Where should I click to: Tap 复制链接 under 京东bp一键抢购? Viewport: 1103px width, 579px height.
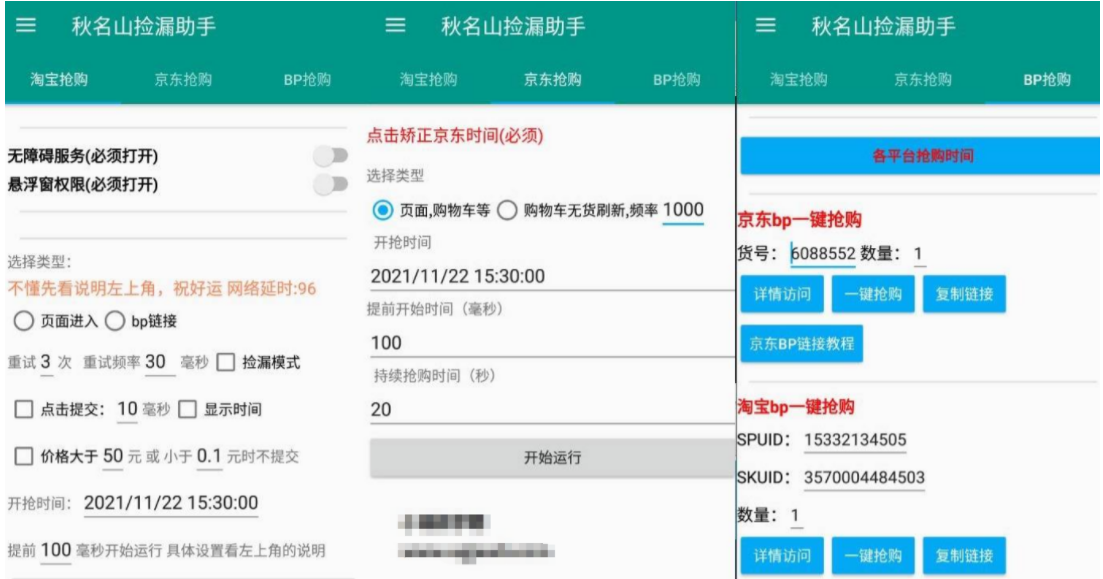tap(964, 294)
